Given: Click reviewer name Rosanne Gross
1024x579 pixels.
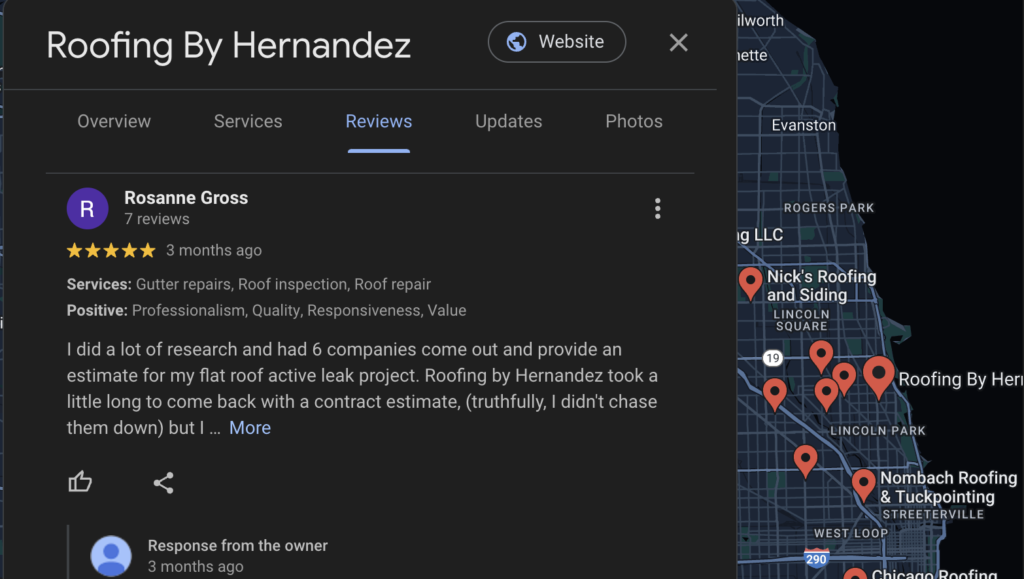Looking at the screenshot, I should pos(186,198).
